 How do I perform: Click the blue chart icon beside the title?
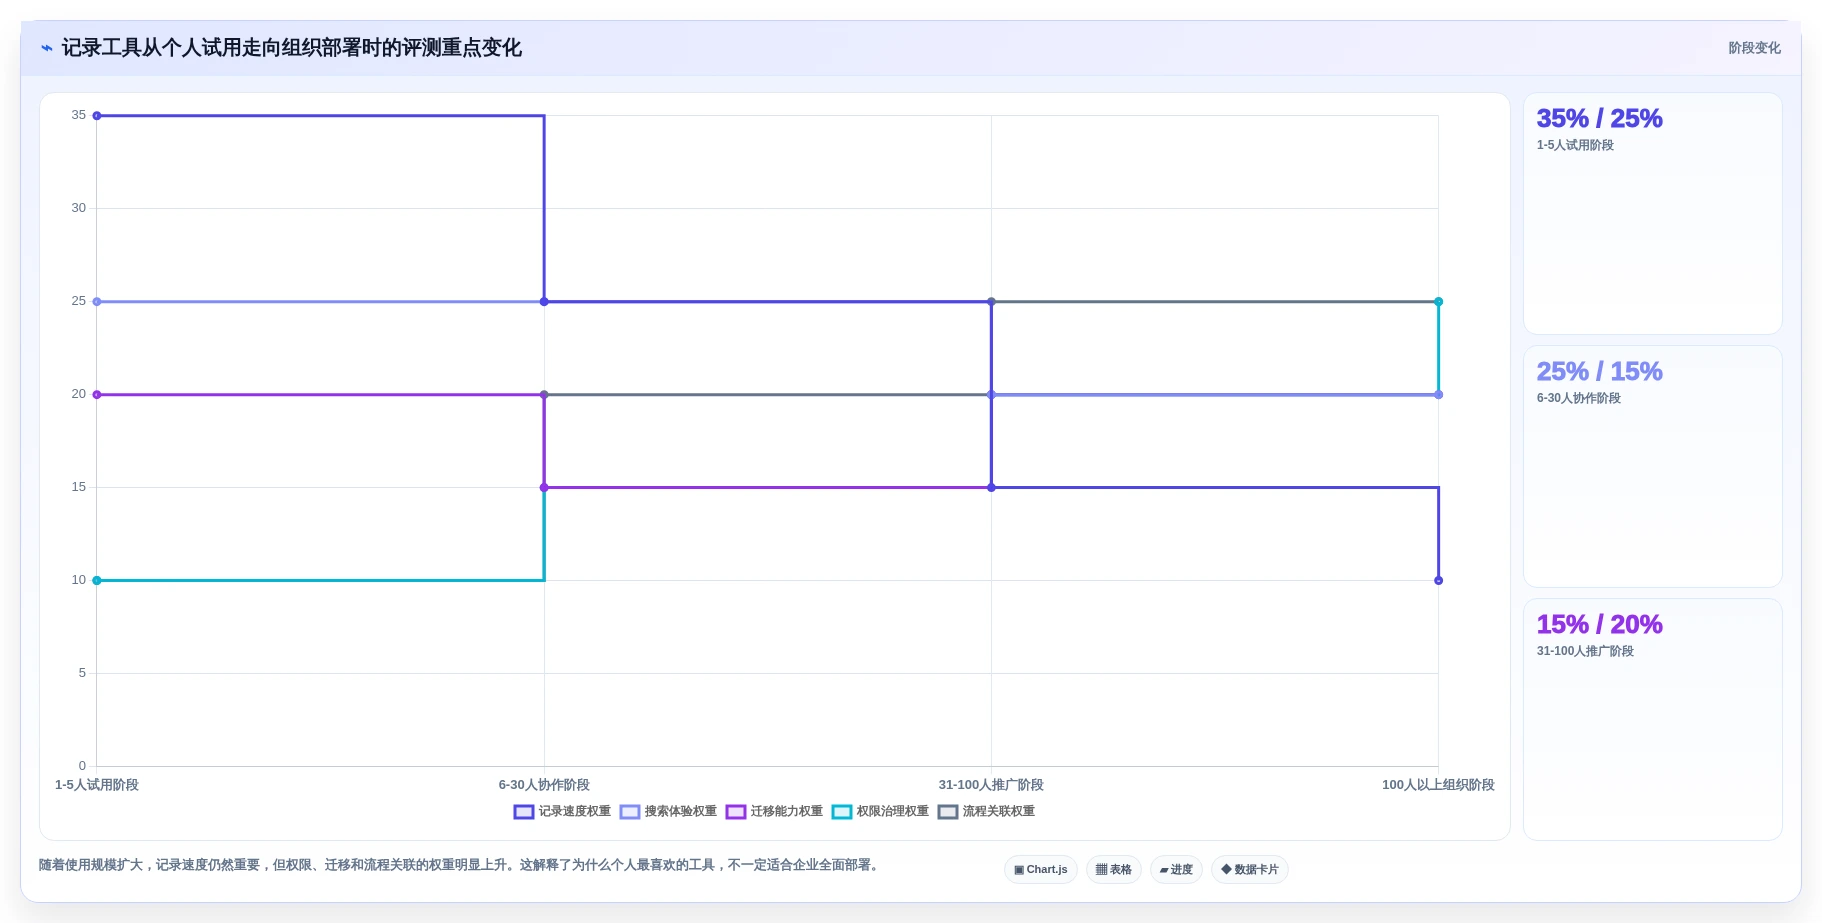click(47, 48)
